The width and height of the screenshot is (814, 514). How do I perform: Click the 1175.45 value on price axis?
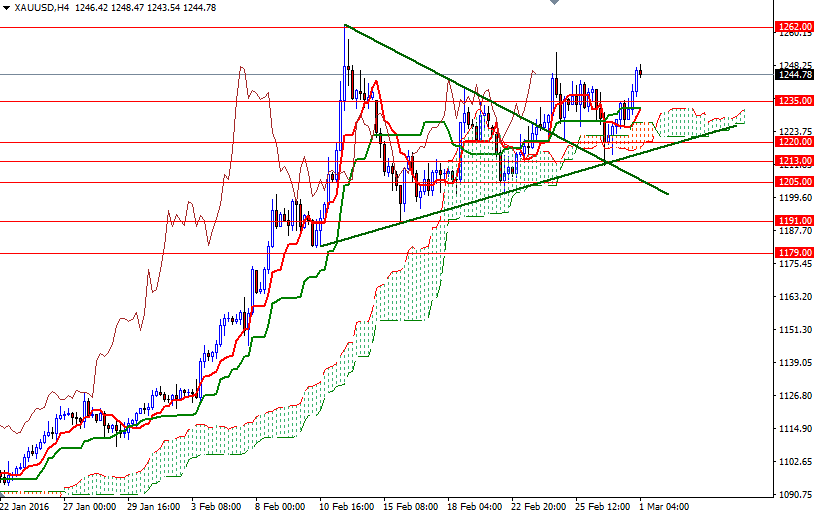795,264
